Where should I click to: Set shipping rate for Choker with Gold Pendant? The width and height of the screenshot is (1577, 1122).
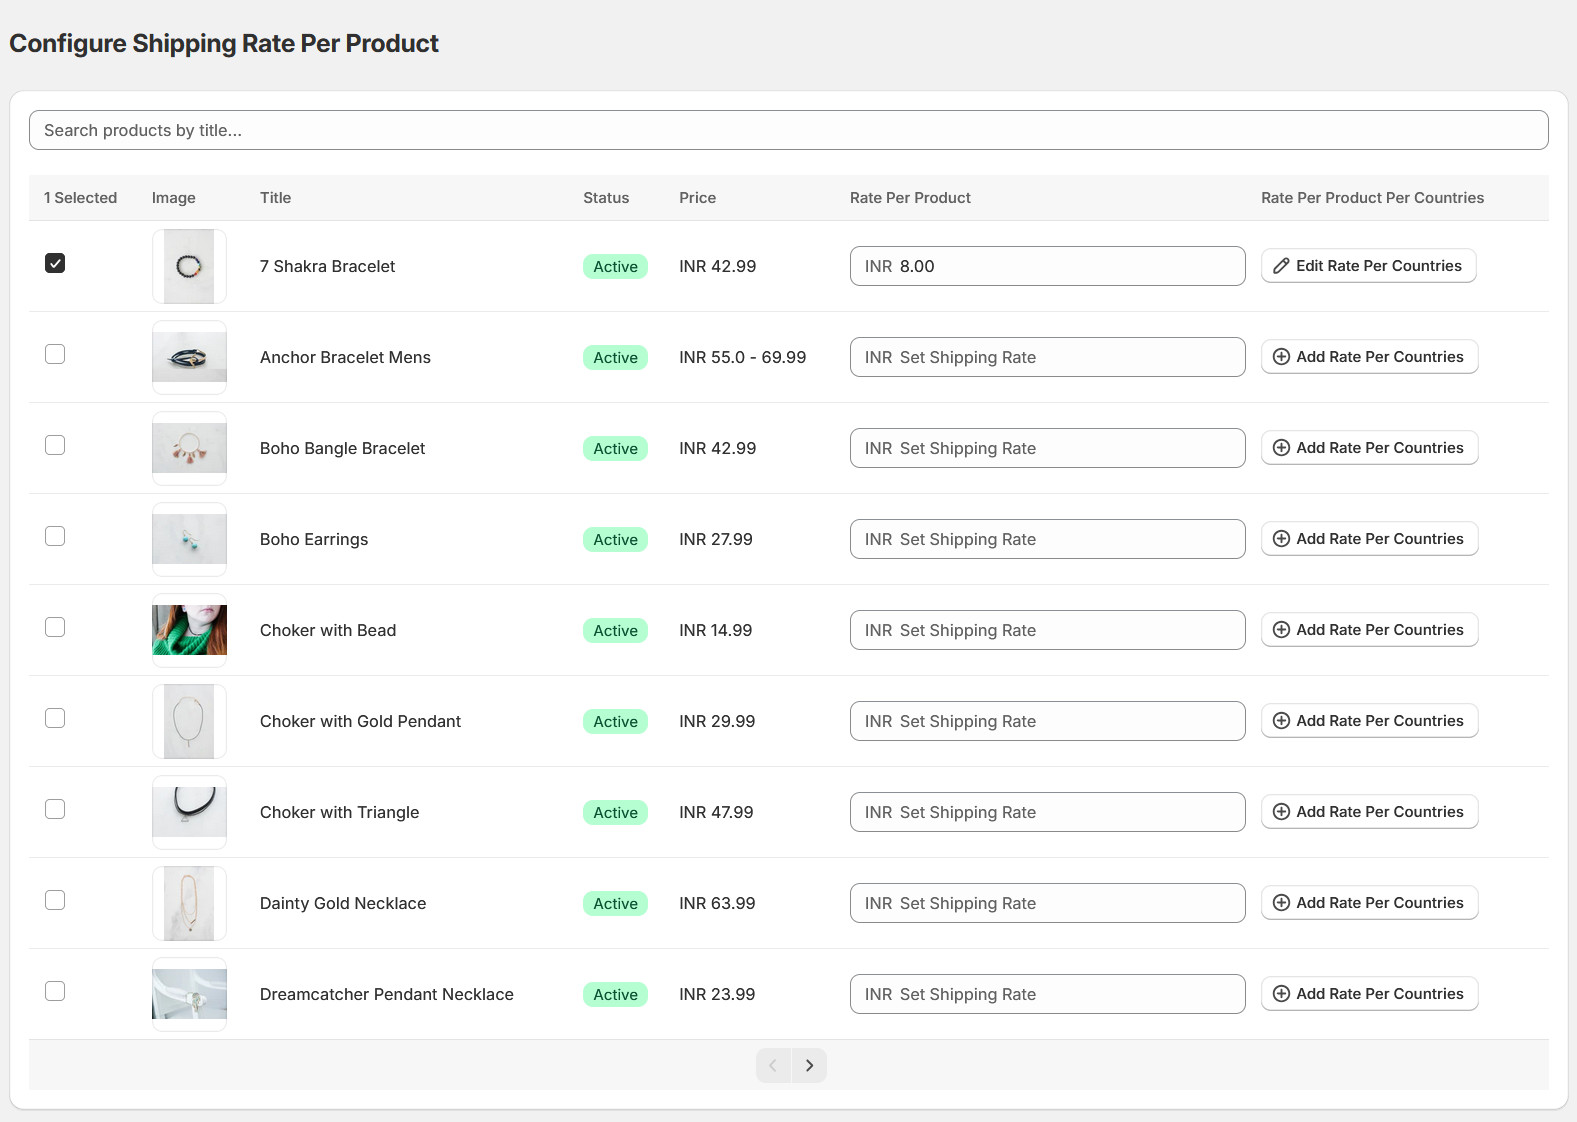point(1047,721)
